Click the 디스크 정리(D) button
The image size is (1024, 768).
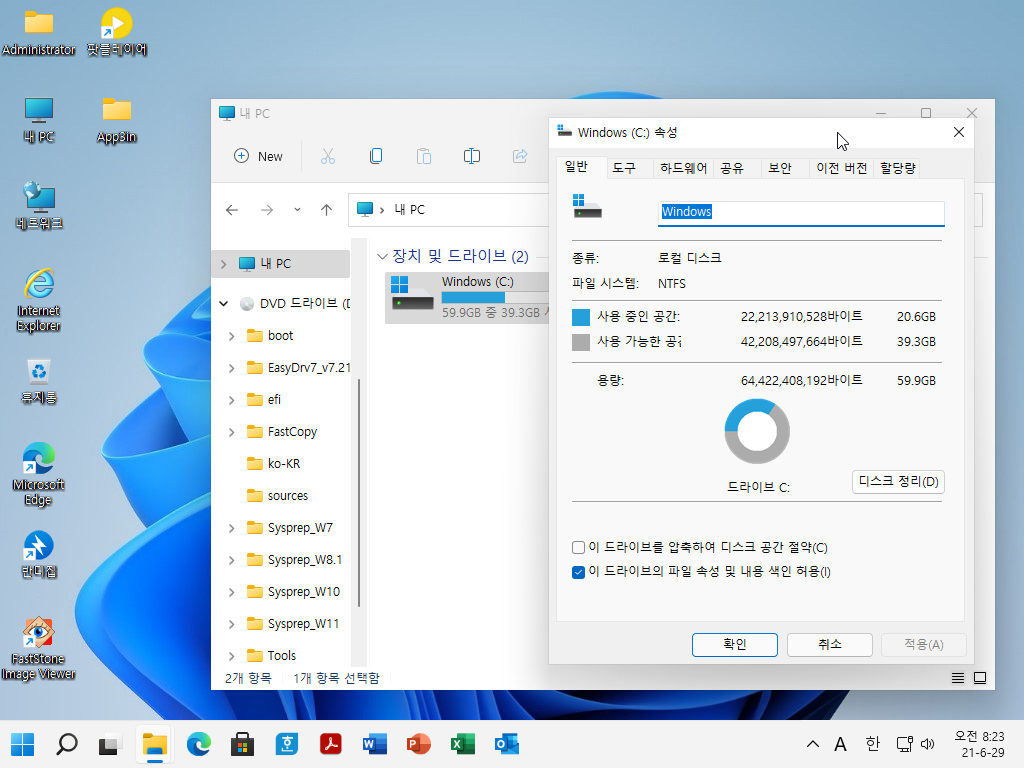(898, 482)
